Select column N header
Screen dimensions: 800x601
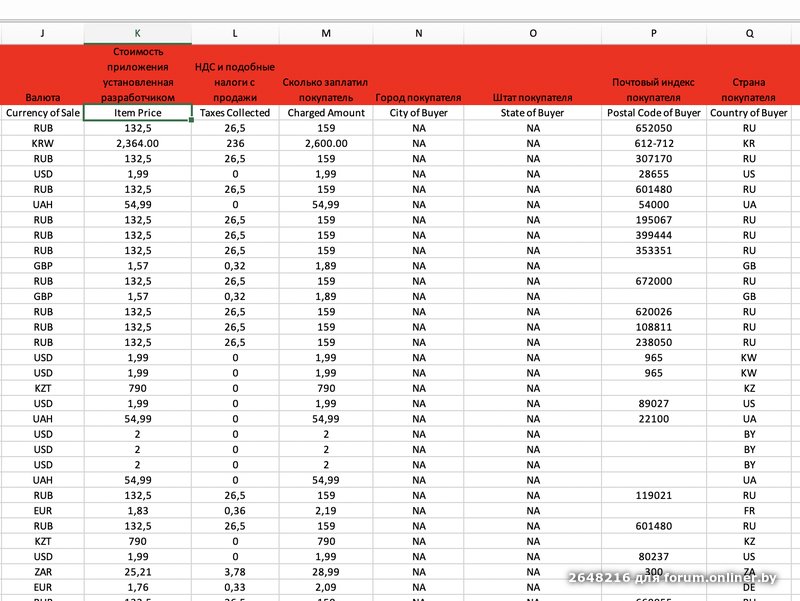418,34
